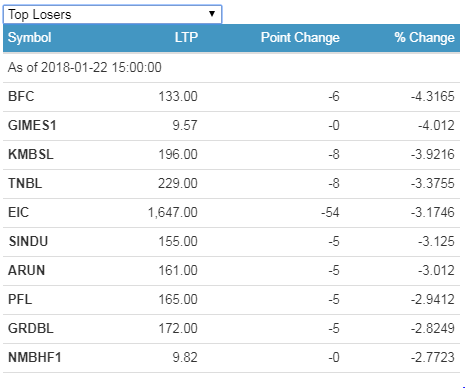Open the EIC stock symbol
The height and width of the screenshot is (388, 467).
[x=18, y=212]
